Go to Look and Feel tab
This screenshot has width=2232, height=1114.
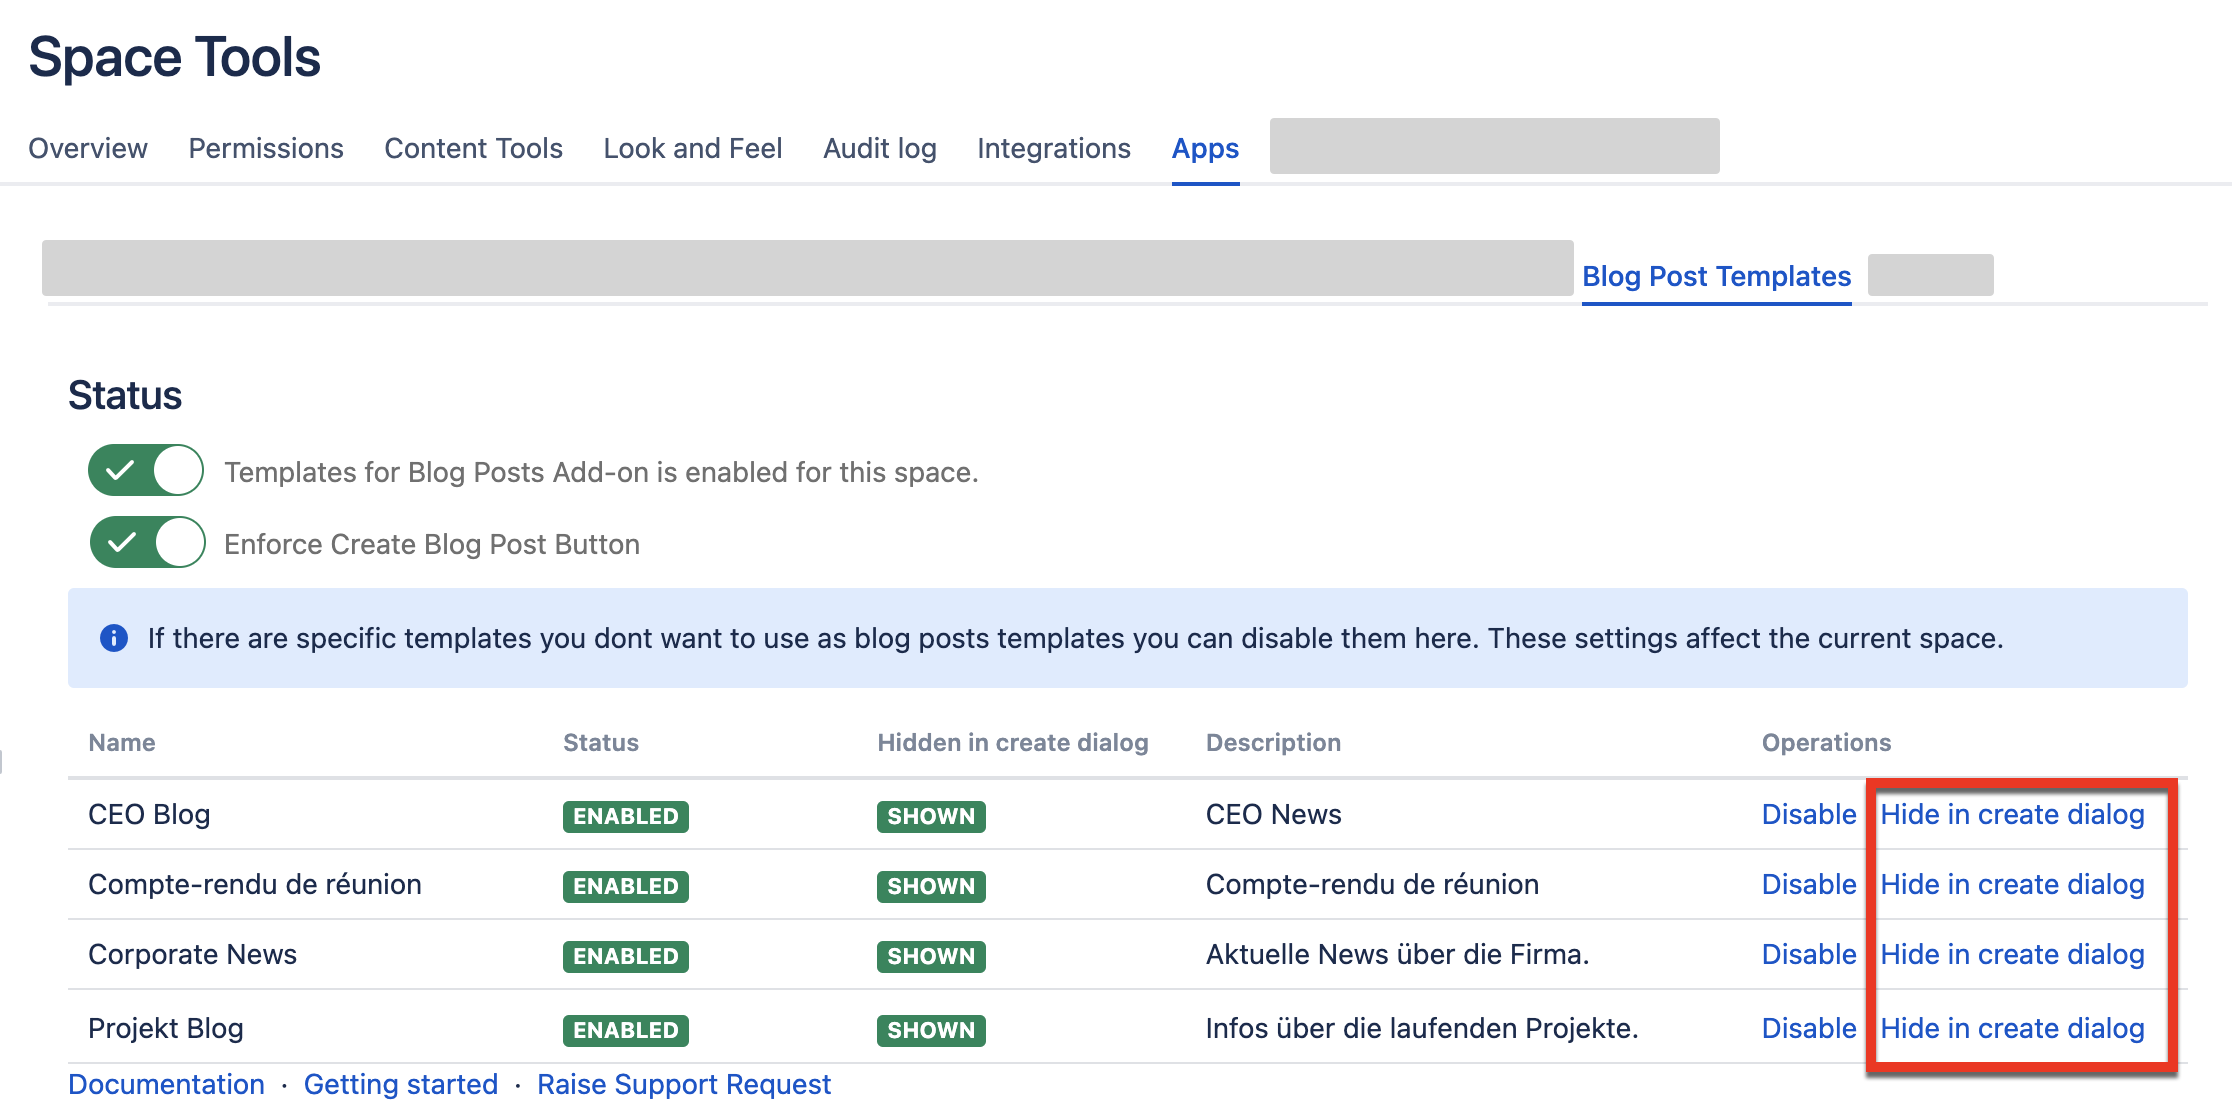[692, 148]
